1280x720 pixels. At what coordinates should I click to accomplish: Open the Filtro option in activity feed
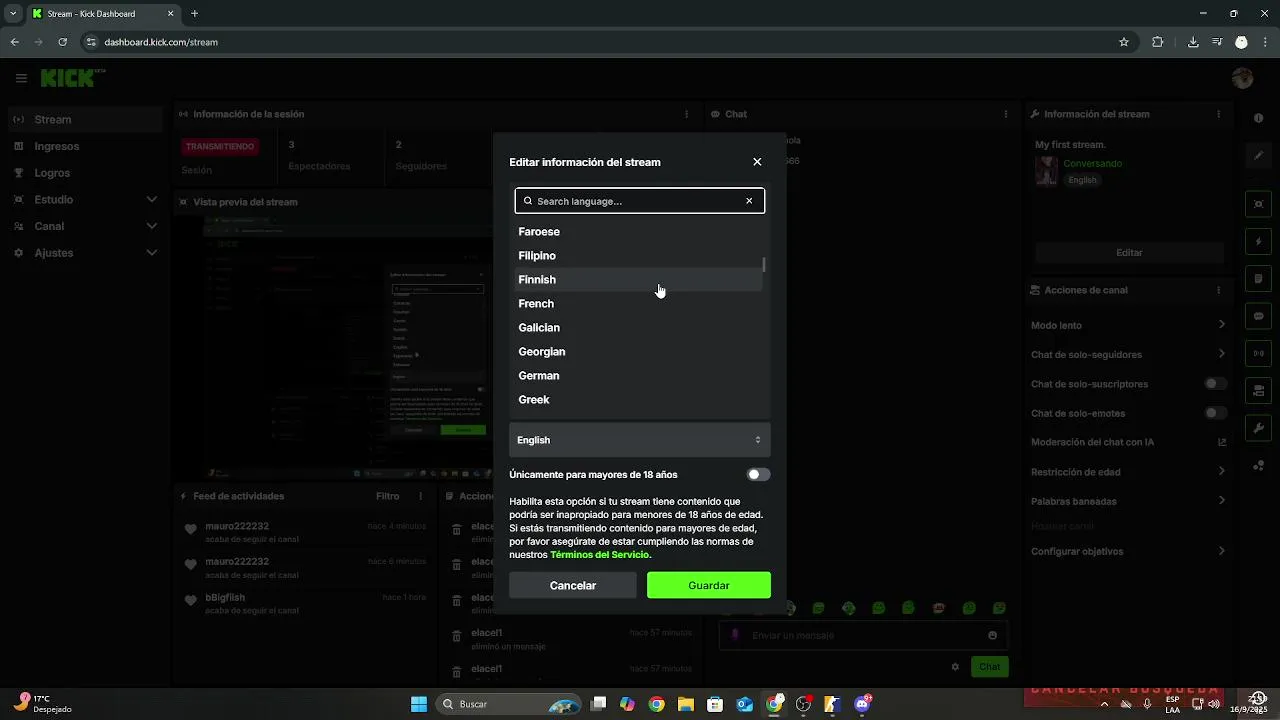[x=387, y=496]
